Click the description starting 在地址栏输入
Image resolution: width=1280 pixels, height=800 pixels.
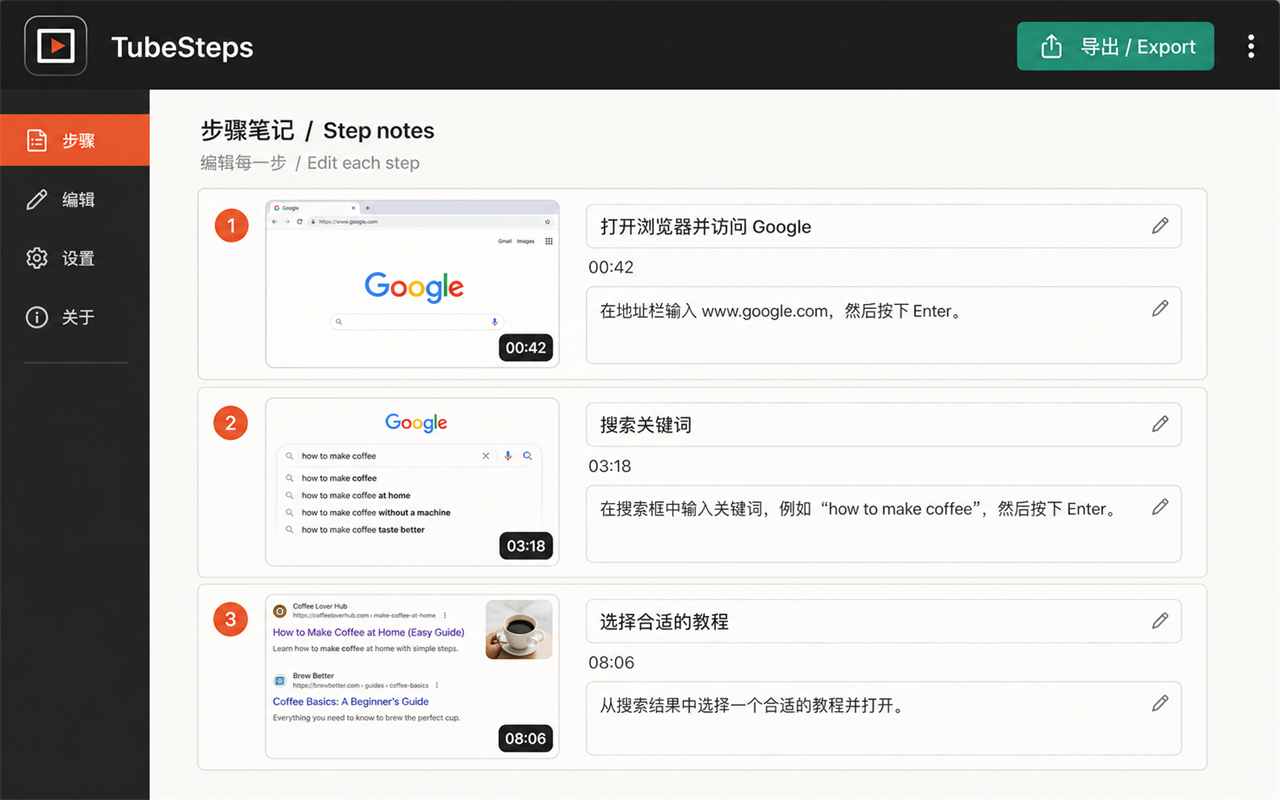883,325
